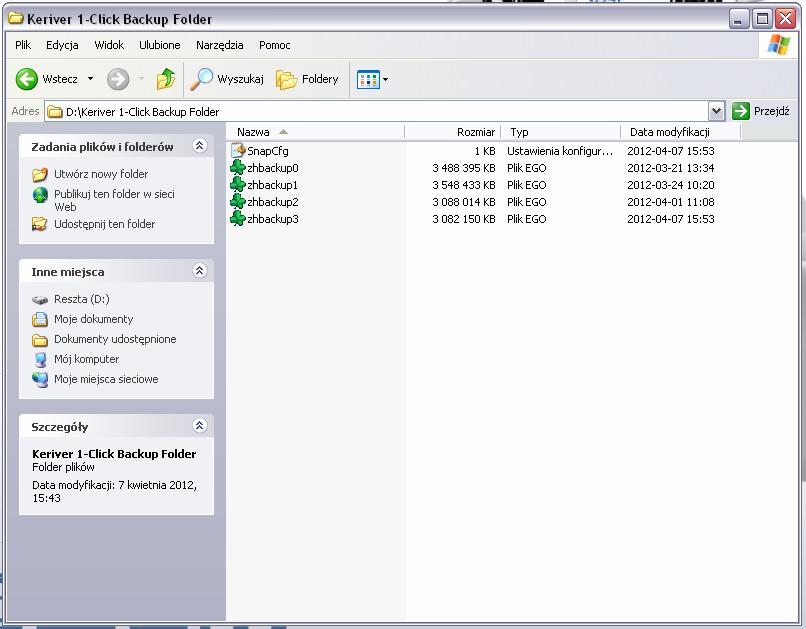Click the zhbackup3 clover icon
Image resolution: width=806 pixels, height=629 pixels.
click(x=237, y=218)
